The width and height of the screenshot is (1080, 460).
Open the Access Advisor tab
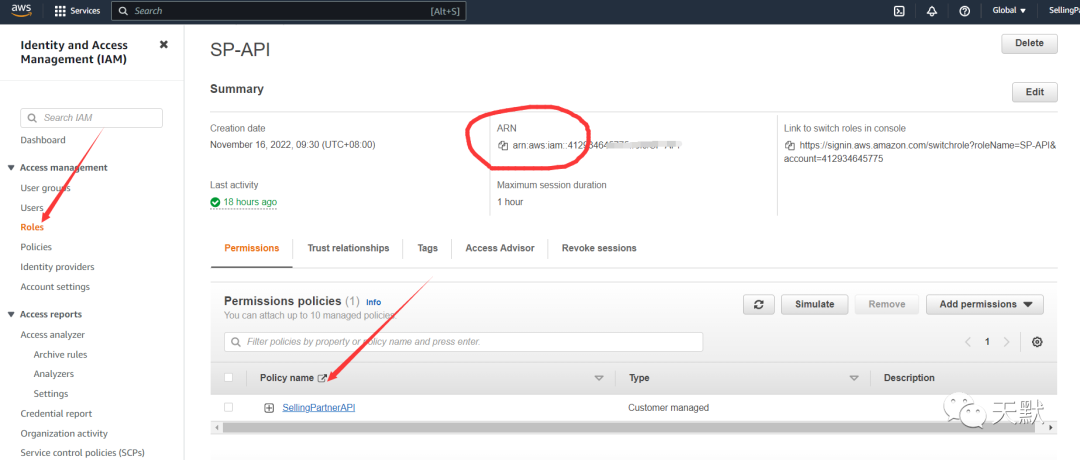[x=500, y=248]
